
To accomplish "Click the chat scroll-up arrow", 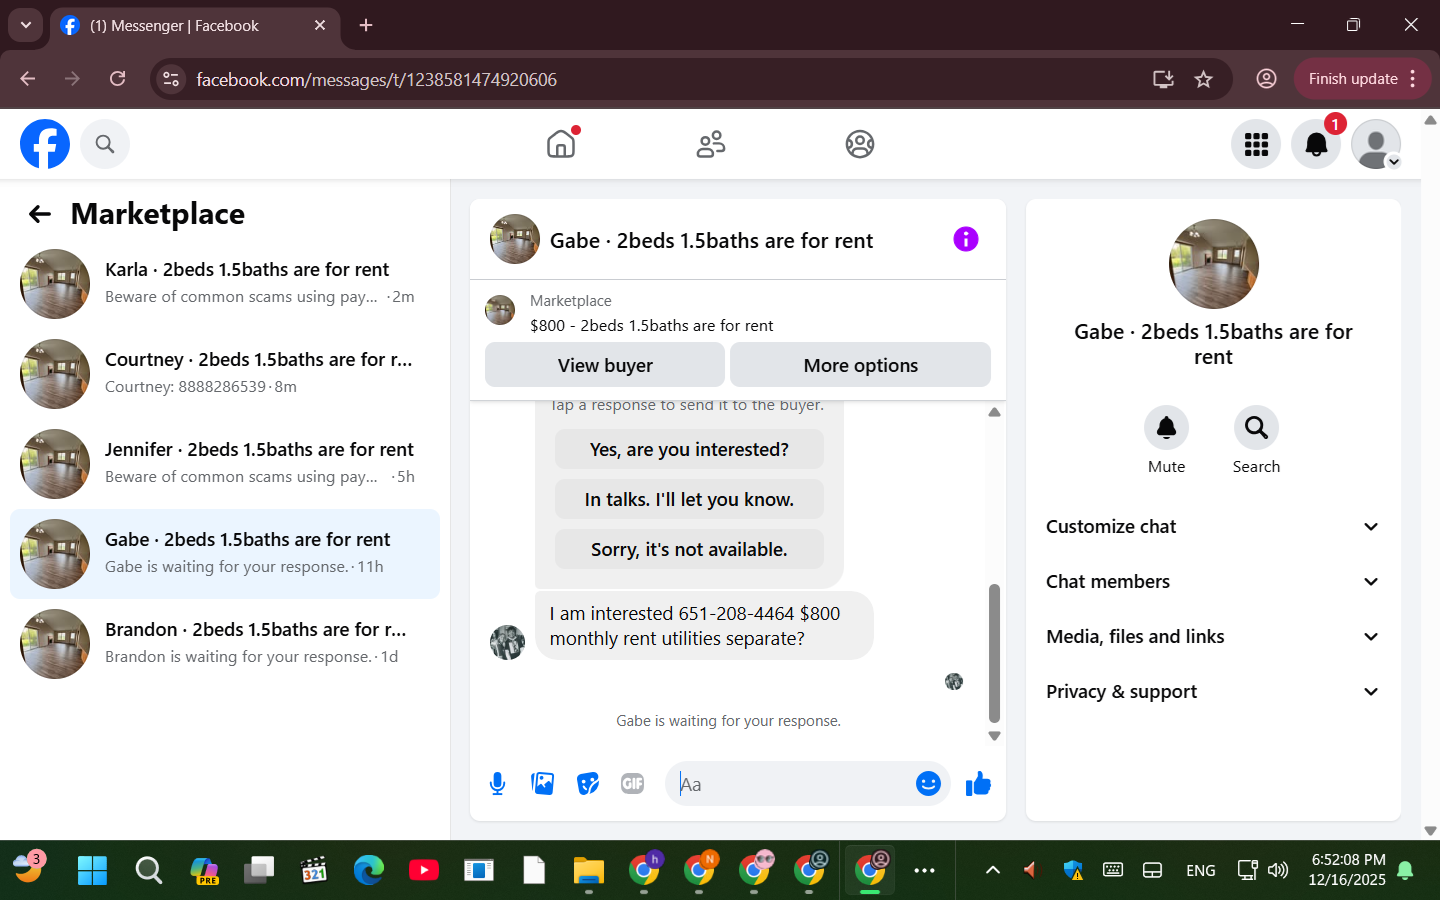I will (994, 412).
